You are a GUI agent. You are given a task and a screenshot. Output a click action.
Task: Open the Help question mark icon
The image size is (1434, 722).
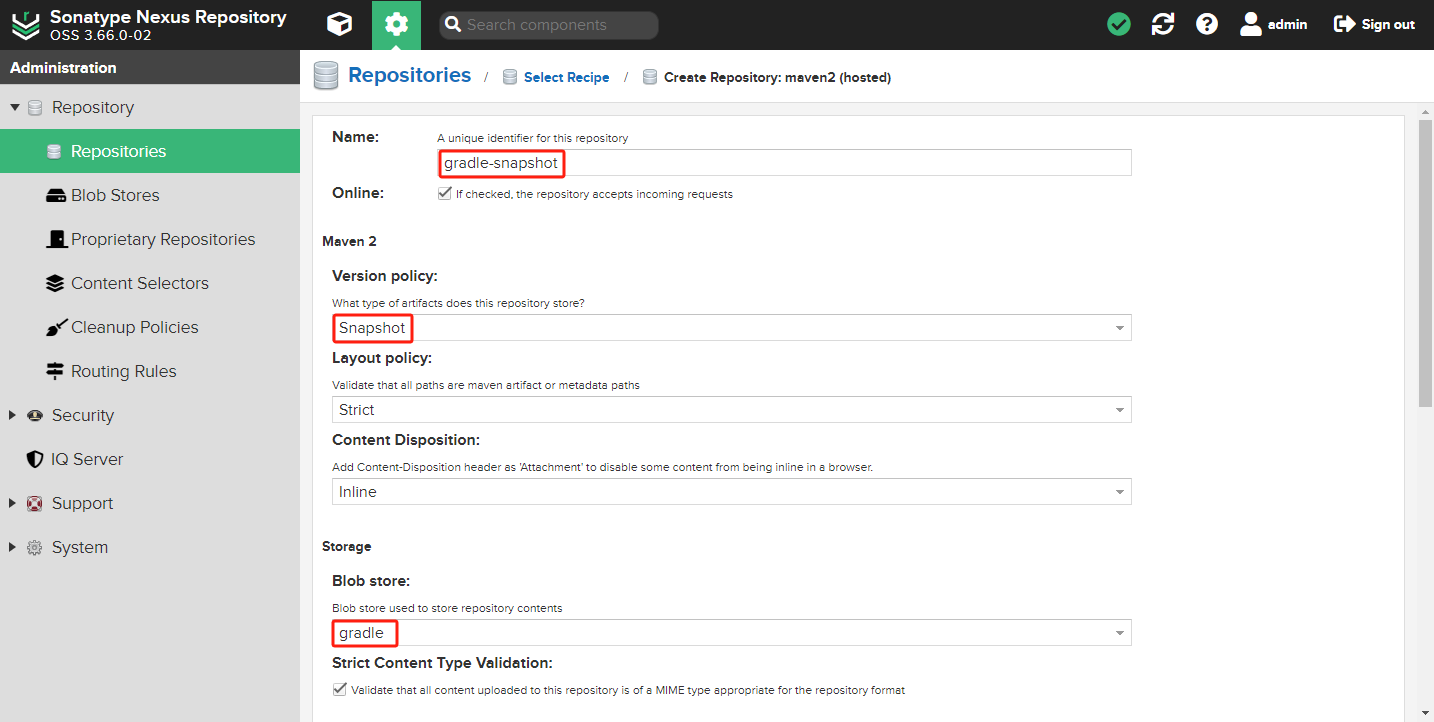[x=1207, y=25]
